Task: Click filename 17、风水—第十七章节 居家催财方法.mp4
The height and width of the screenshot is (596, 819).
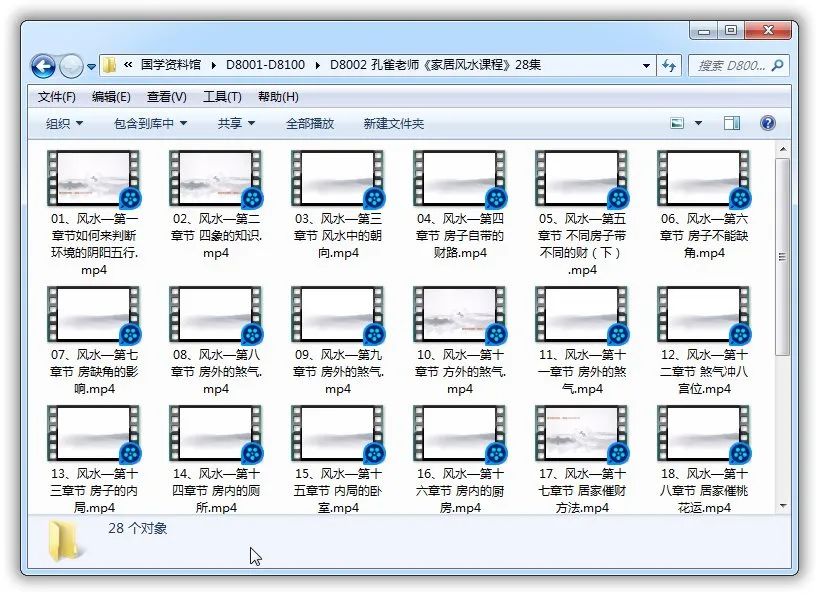Action: (582, 490)
